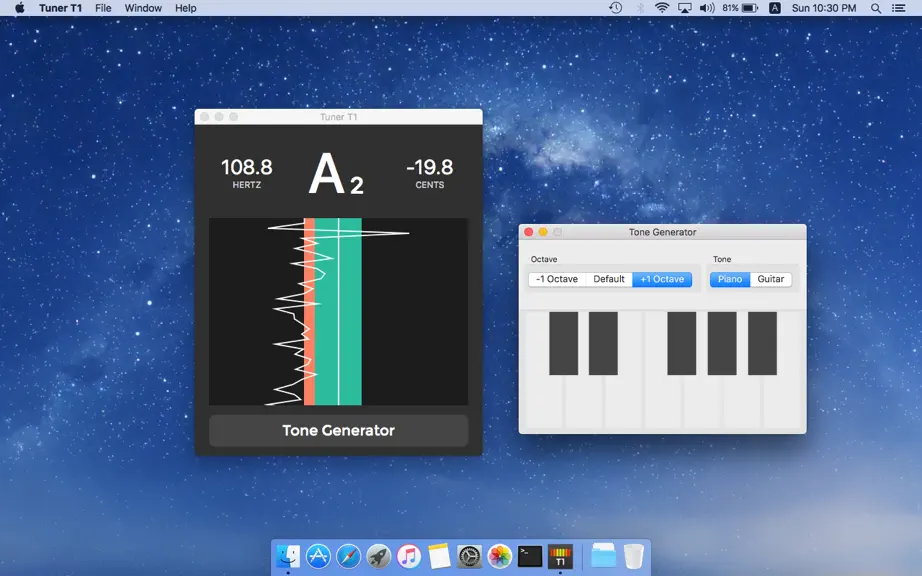The height and width of the screenshot is (576, 922).
Task: Launch iTunes from the Dock
Action: click(x=409, y=556)
